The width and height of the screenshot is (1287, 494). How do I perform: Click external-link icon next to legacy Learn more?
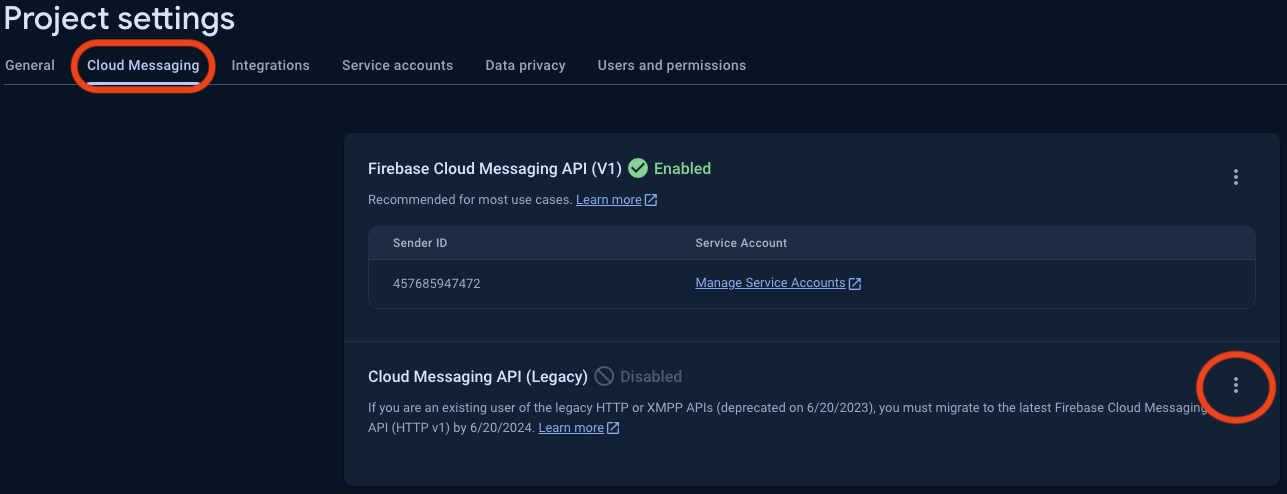(x=613, y=428)
